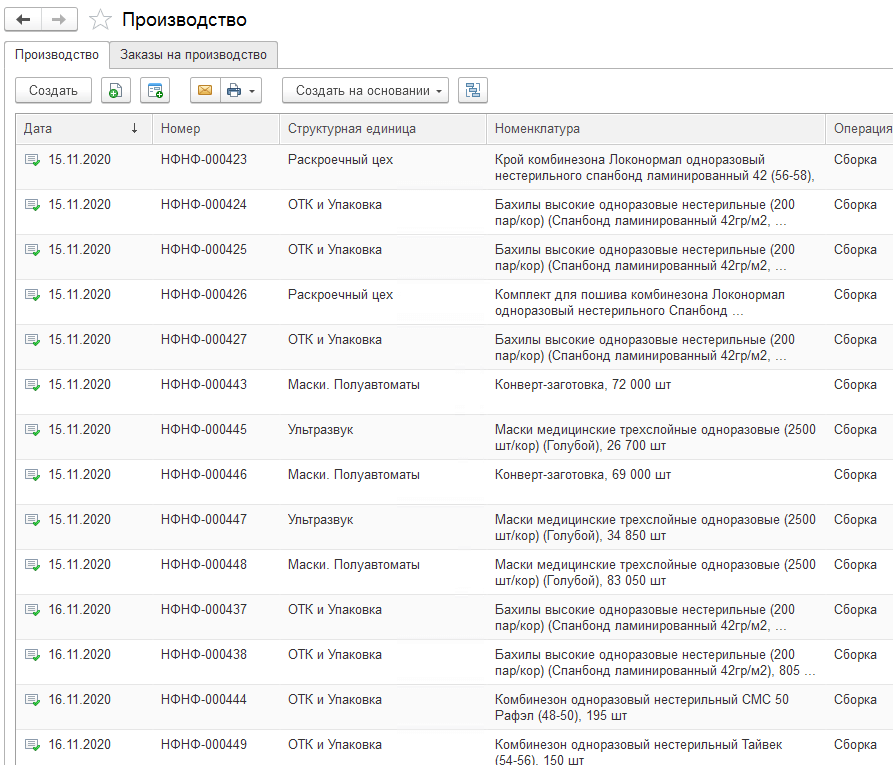Click the back navigation arrow
Image resolution: width=893 pixels, height=765 pixels.
click(23, 20)
